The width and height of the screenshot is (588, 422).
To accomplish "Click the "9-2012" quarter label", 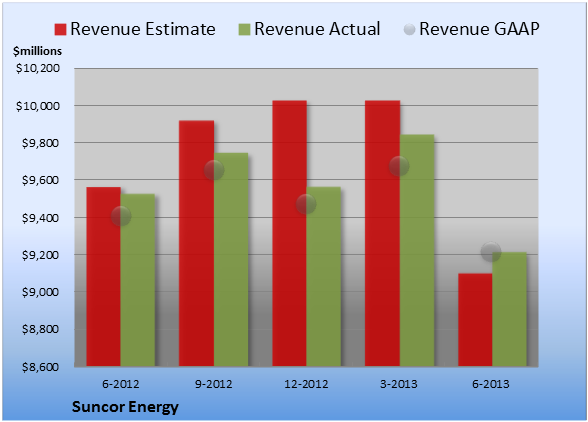I will click(x=214, y=384).
